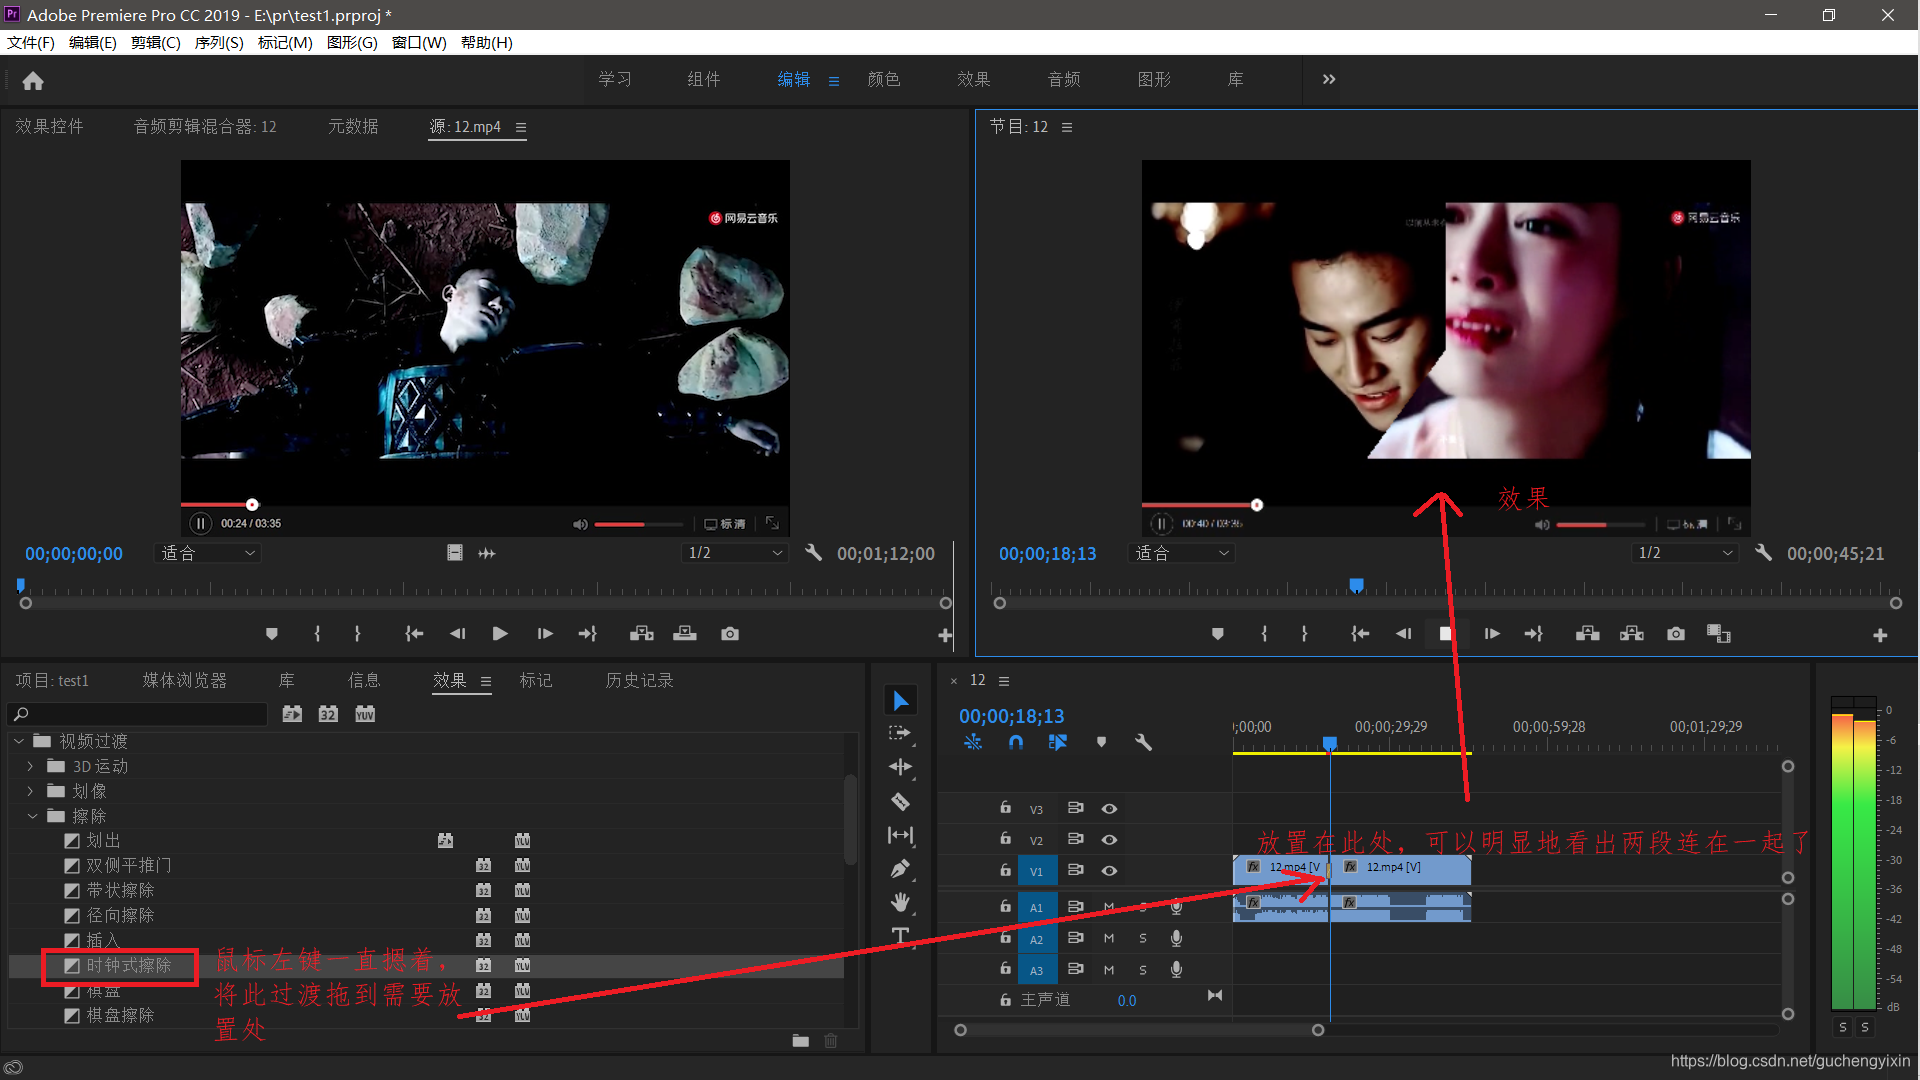Open 历史记录 panel tab
1920x1080 pixels.
tap(640, 680)
